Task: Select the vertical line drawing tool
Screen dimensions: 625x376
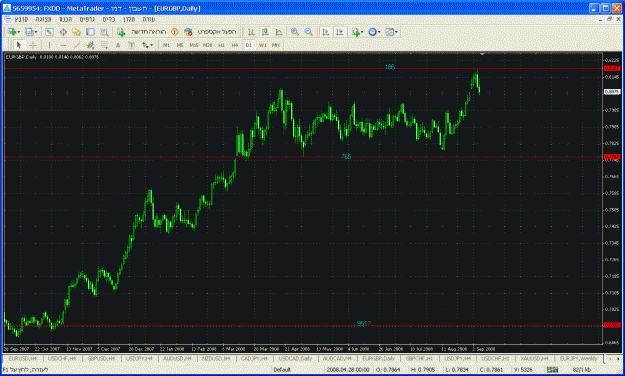Action: 49,45
